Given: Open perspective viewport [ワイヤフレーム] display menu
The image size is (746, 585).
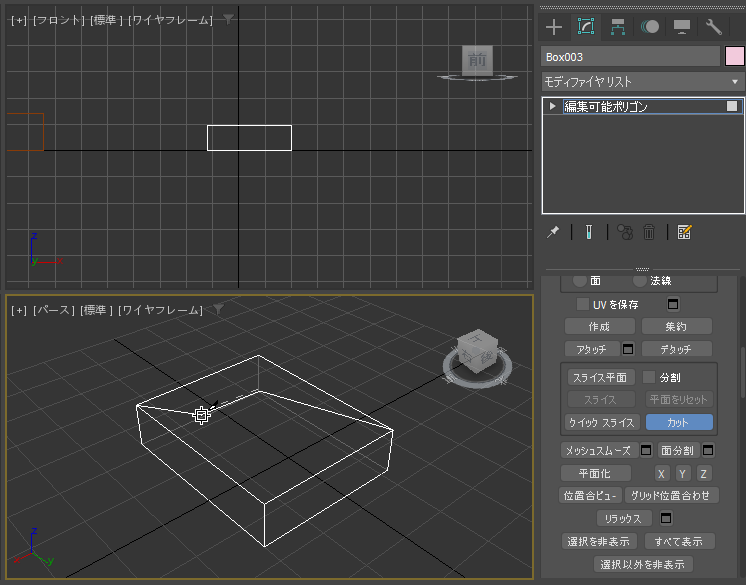Looking at the screenshot, I should pyautogui.click(x=160, y=310).
